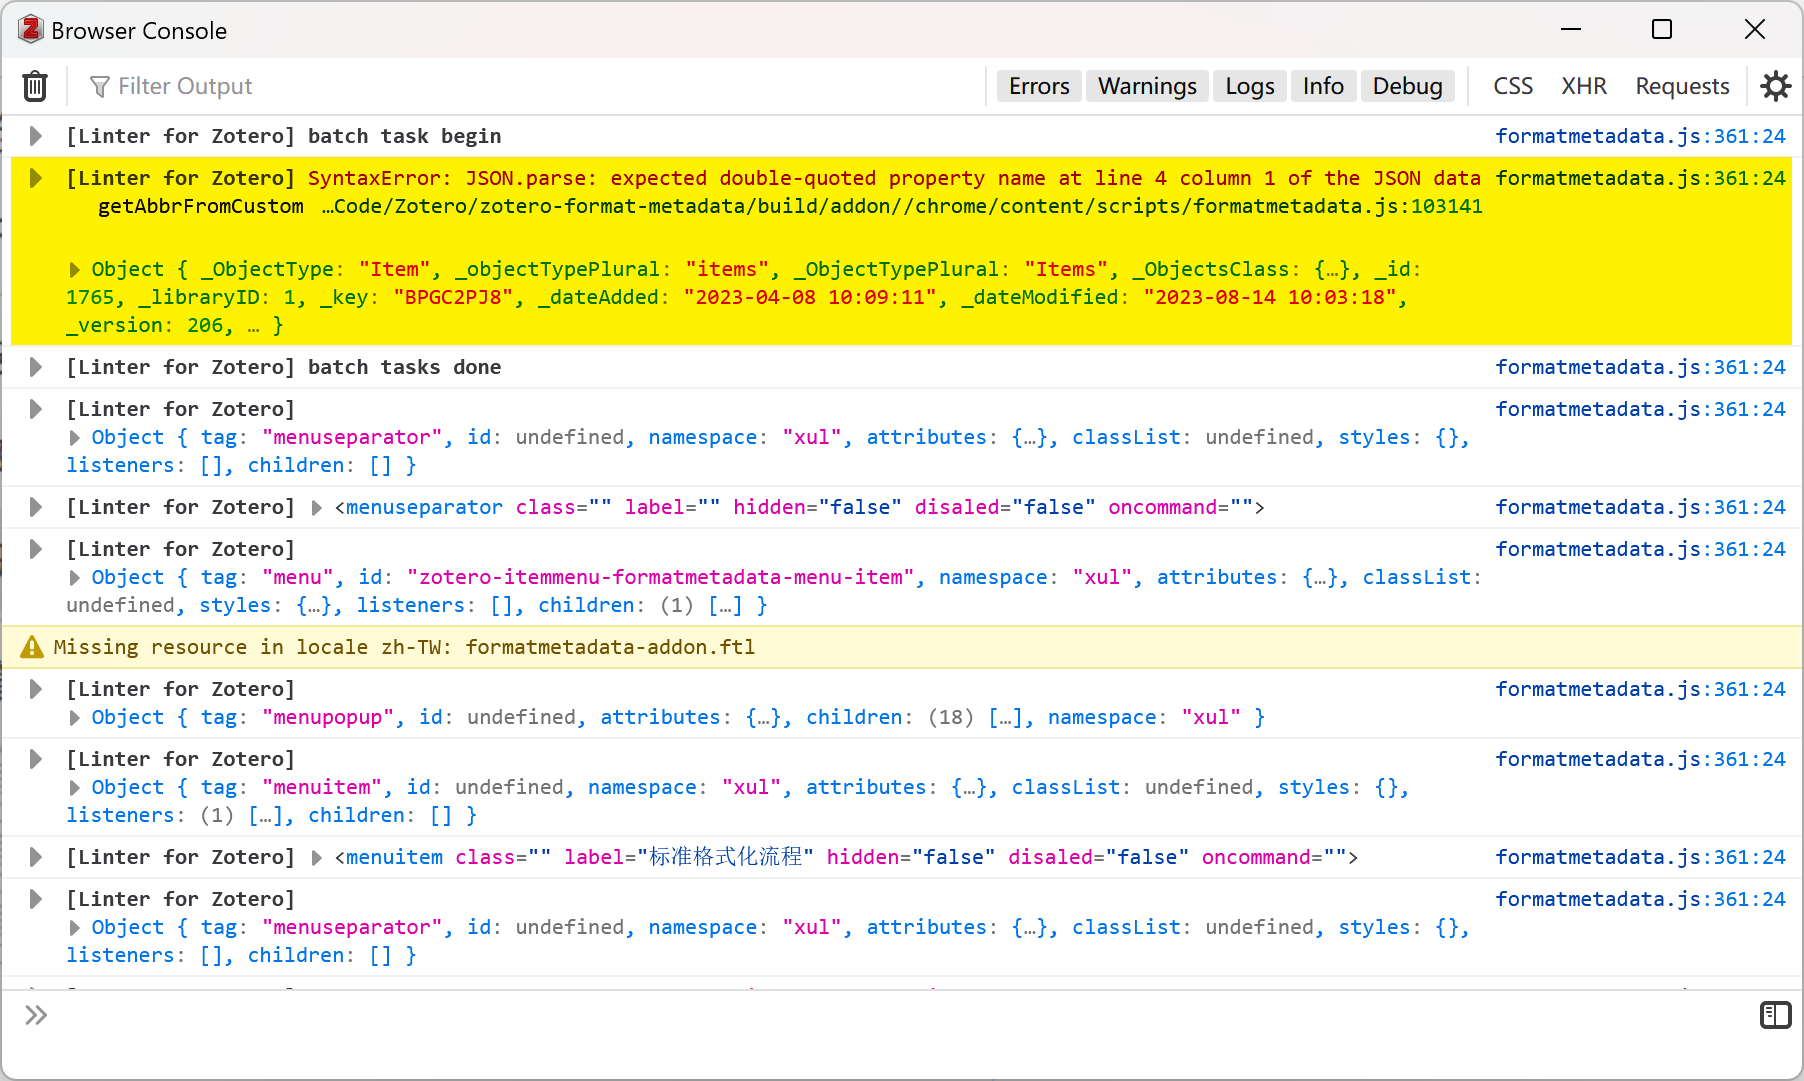Click the error arrow on yellow SyntaxError row
The image size is (1804, 1081).
[35, 178]
